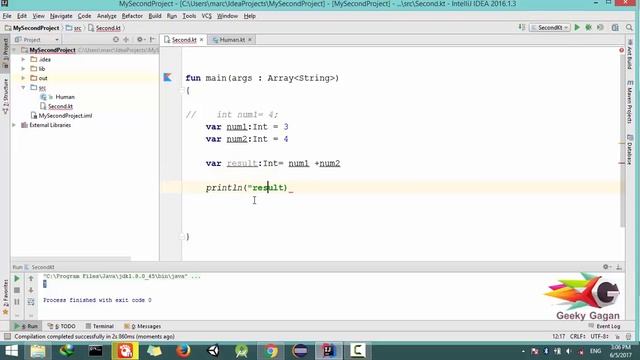Image resolution: width=640 pixels, height=360 pixels.
Task: Collapse MySecondProject root node
Action: pyautogui.click(x=14, y=50)
